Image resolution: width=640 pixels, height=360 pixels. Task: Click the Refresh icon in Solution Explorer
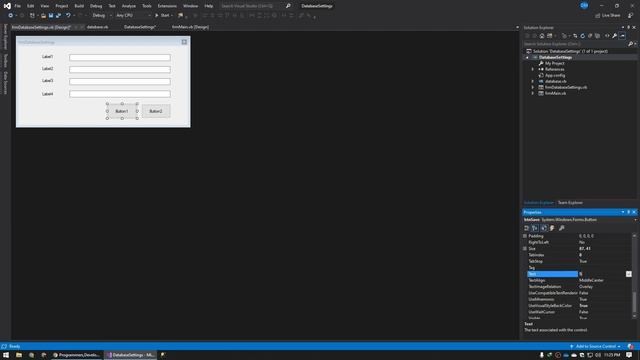click(x=582, y=36)
